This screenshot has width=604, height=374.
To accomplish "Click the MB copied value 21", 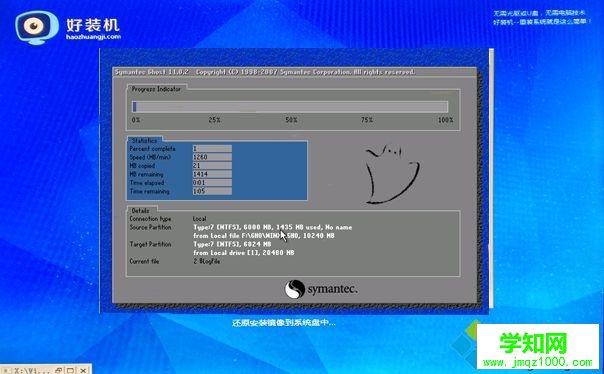I will [212, 166].
